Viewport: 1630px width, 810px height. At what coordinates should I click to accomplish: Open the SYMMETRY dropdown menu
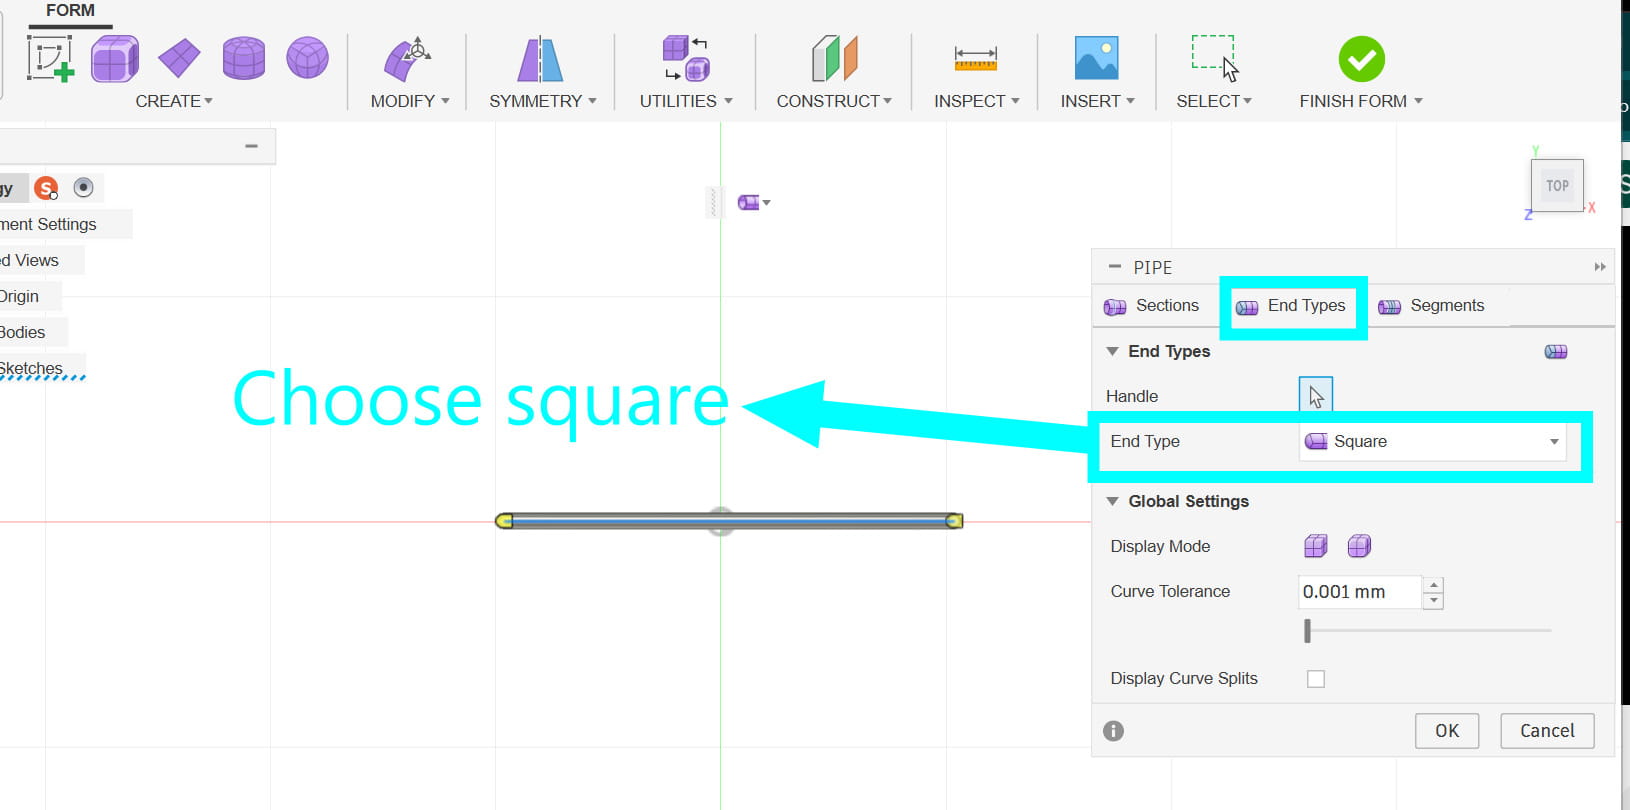(x=543, y=101)
